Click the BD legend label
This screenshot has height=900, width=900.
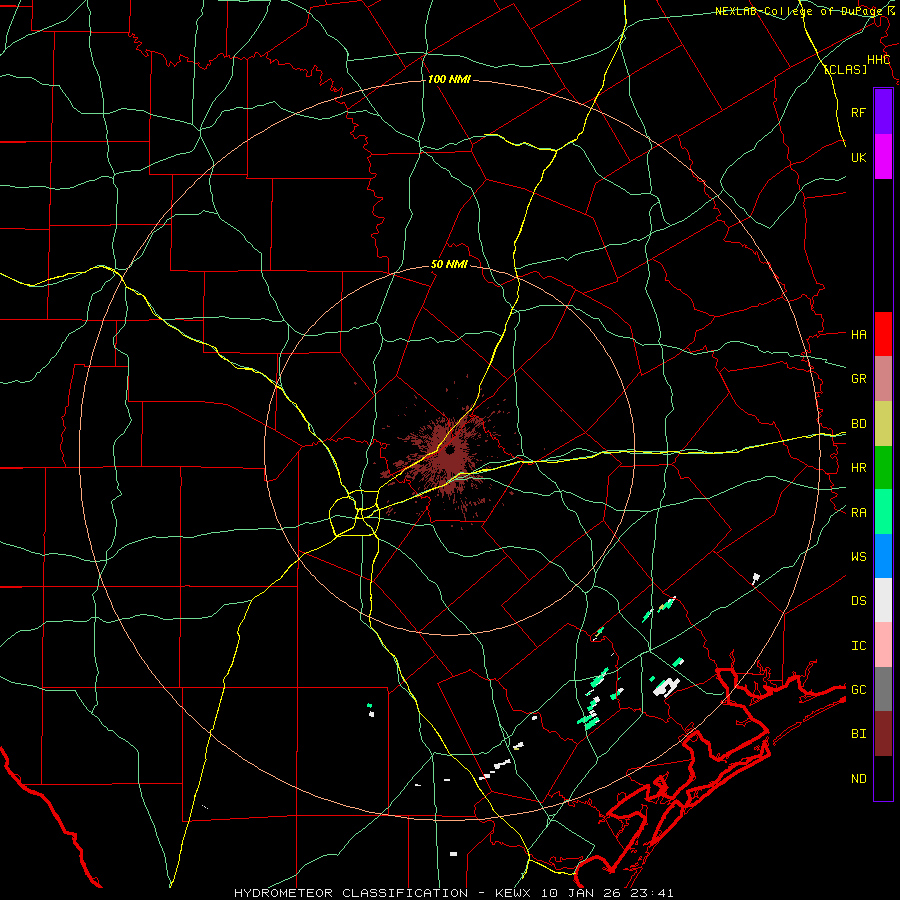[x=858, y=424]
